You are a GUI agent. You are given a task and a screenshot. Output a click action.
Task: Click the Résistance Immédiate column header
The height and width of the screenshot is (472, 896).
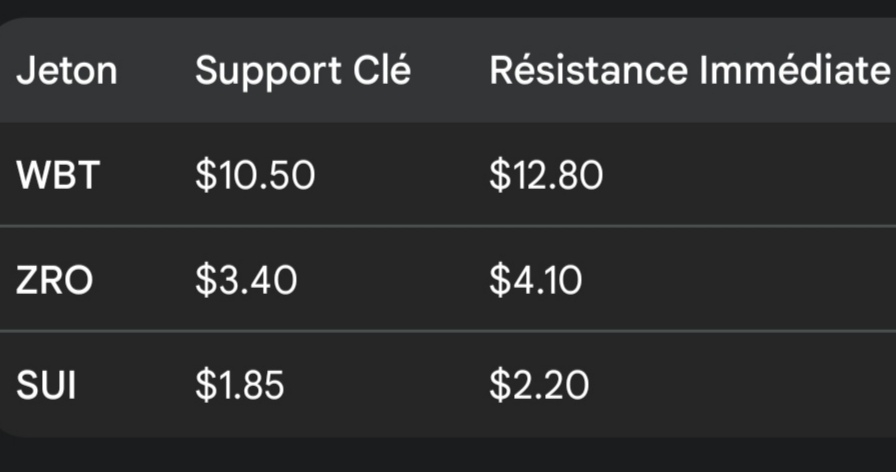(x=689, y=71)
